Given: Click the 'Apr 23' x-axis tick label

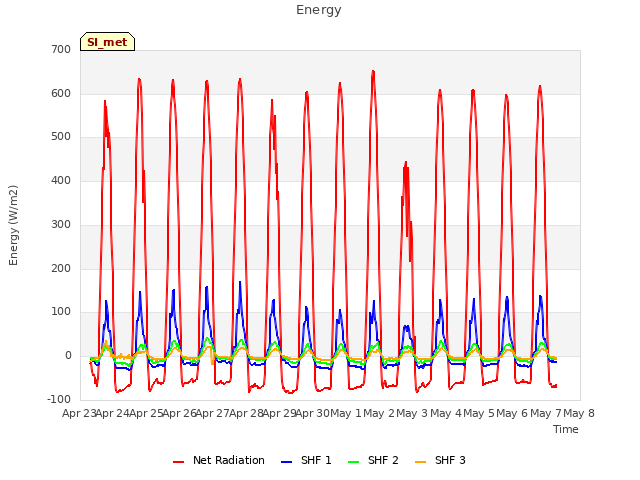Looking at the screenshot, I should click(x=79, y=413).
